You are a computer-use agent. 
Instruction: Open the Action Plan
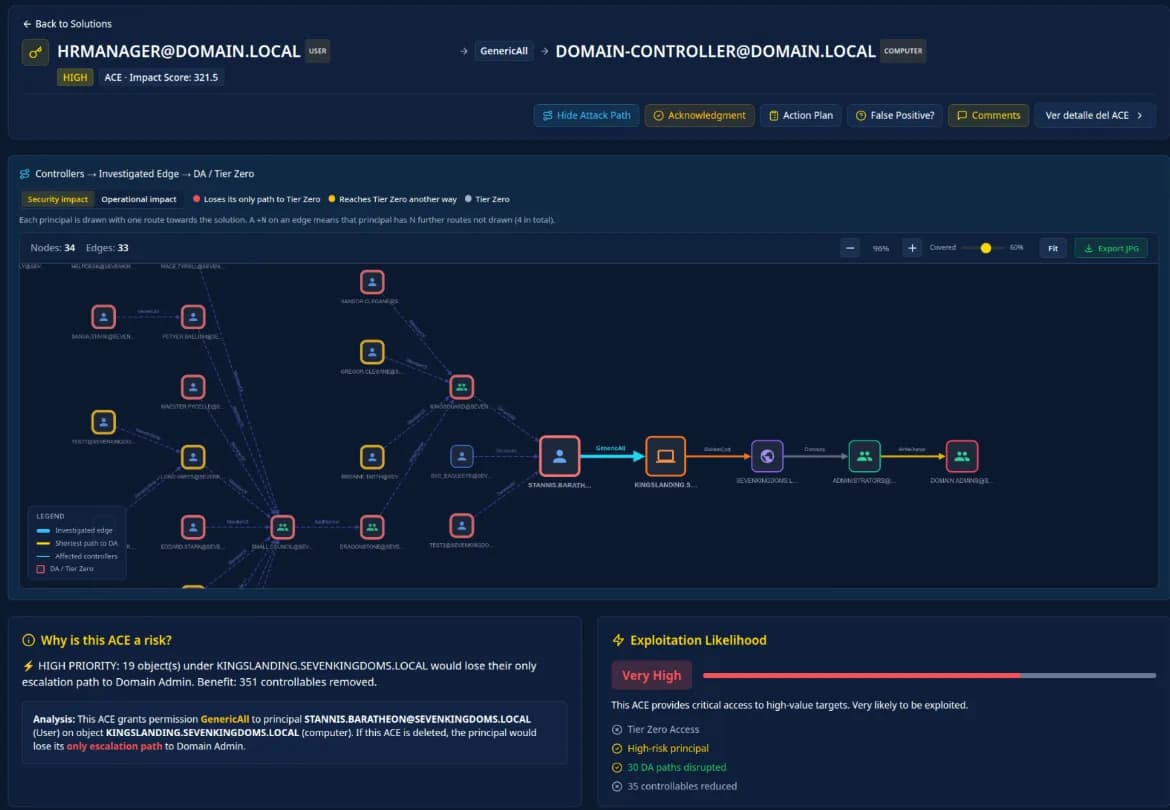click(x=801, y=116)
